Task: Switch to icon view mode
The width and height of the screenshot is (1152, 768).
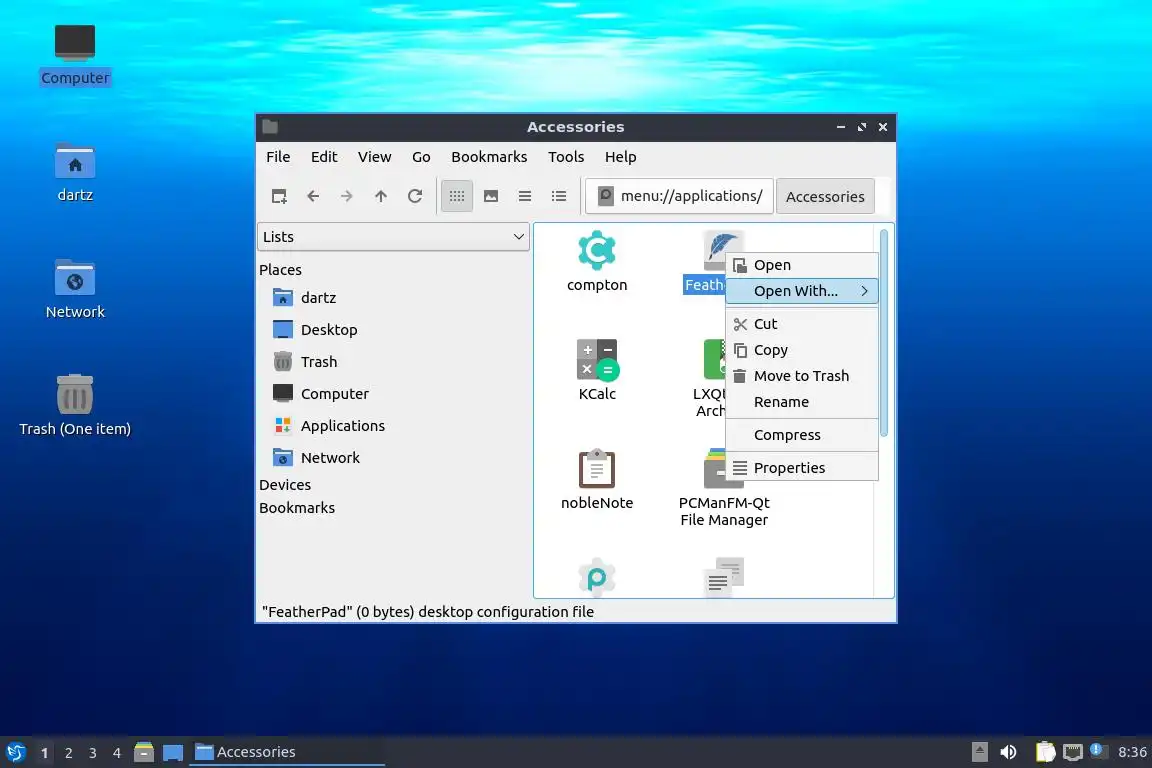Action: tap(457, 196)
